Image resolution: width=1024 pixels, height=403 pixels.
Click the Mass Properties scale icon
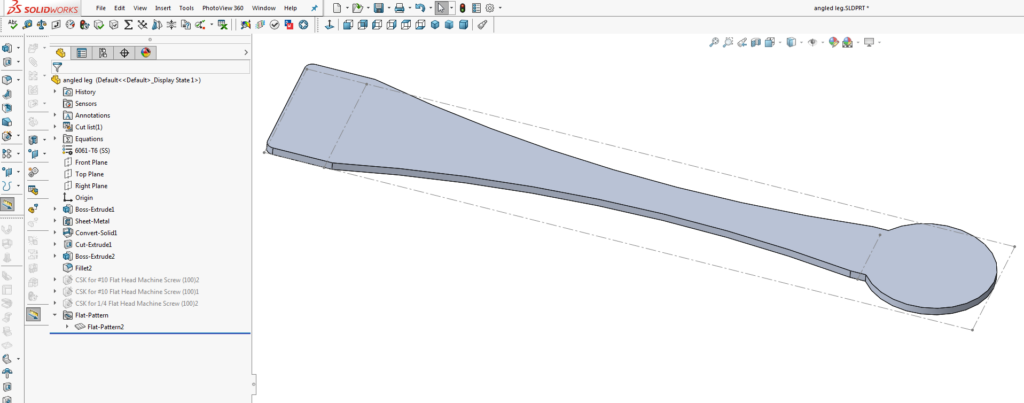tap(42, 25)
